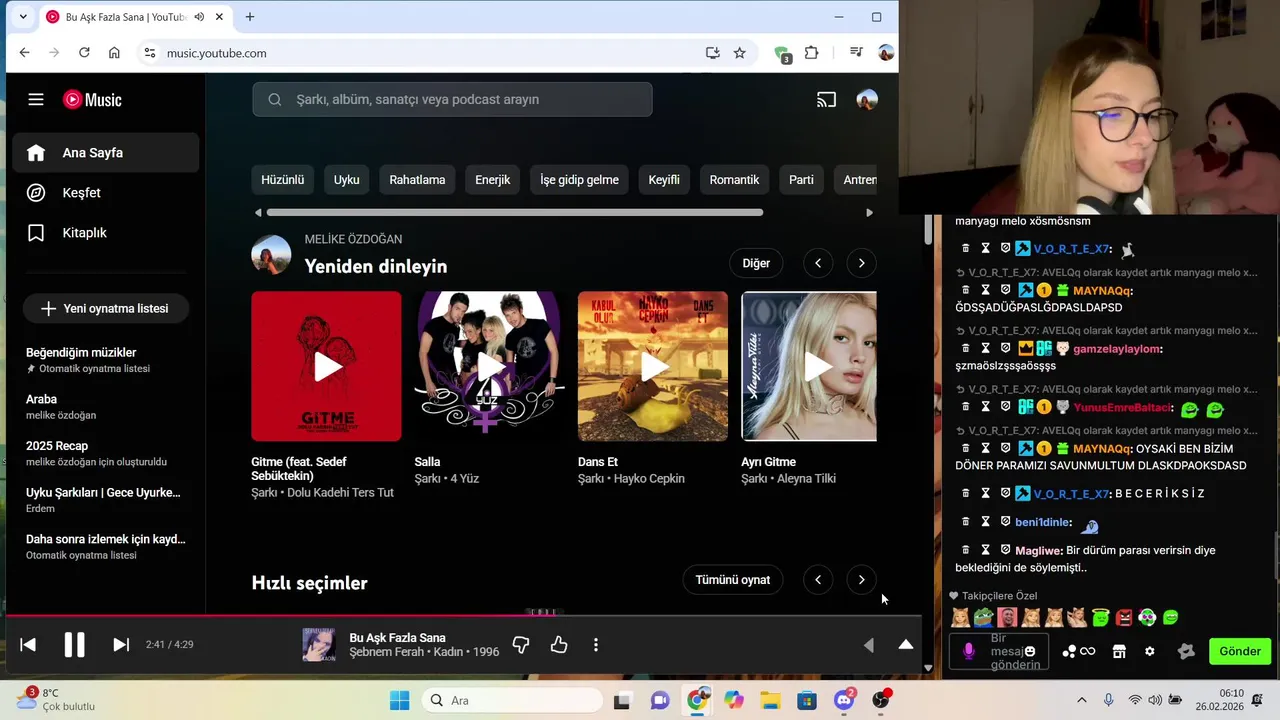Click left arrow of chip scrollbar

point(258,212)
